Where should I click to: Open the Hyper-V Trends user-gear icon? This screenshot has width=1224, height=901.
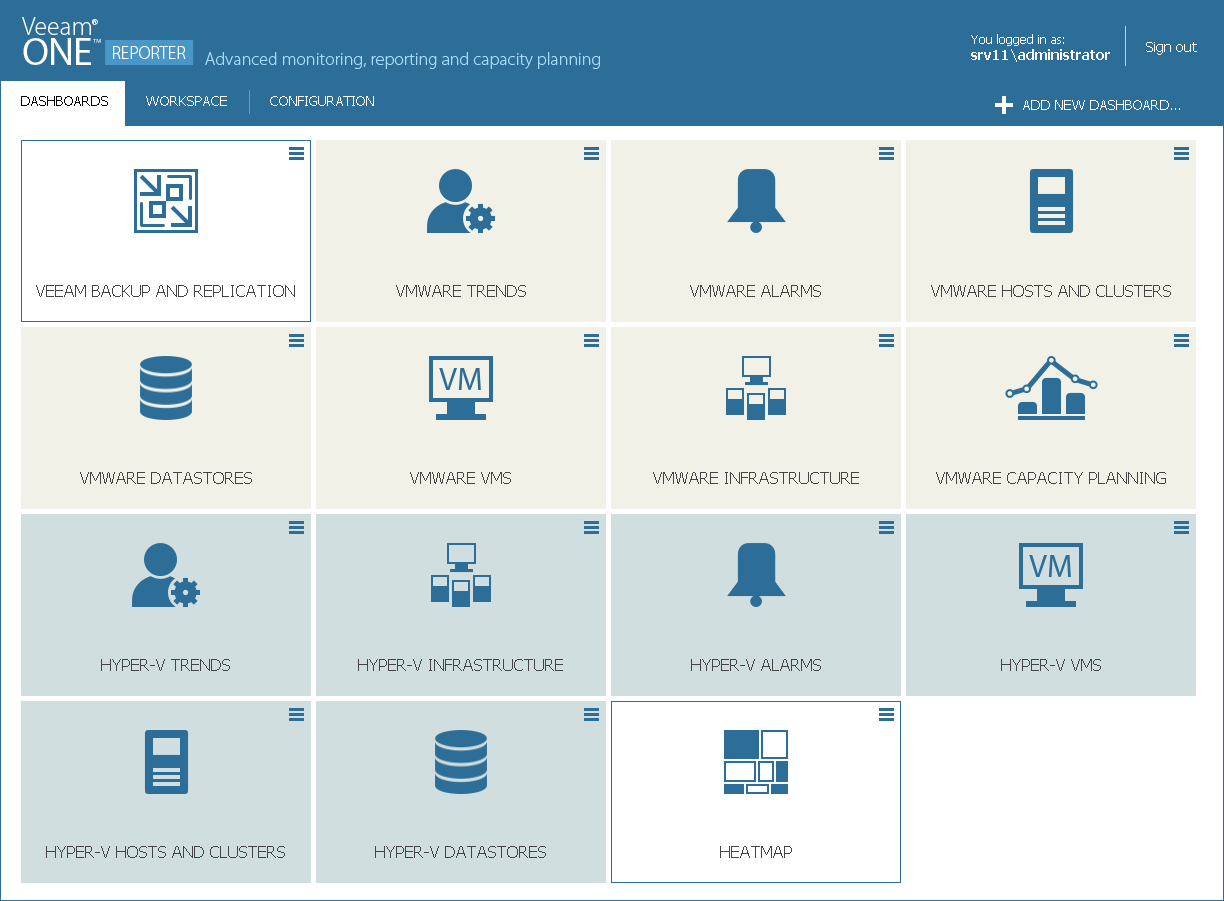[x=166, y=575]
